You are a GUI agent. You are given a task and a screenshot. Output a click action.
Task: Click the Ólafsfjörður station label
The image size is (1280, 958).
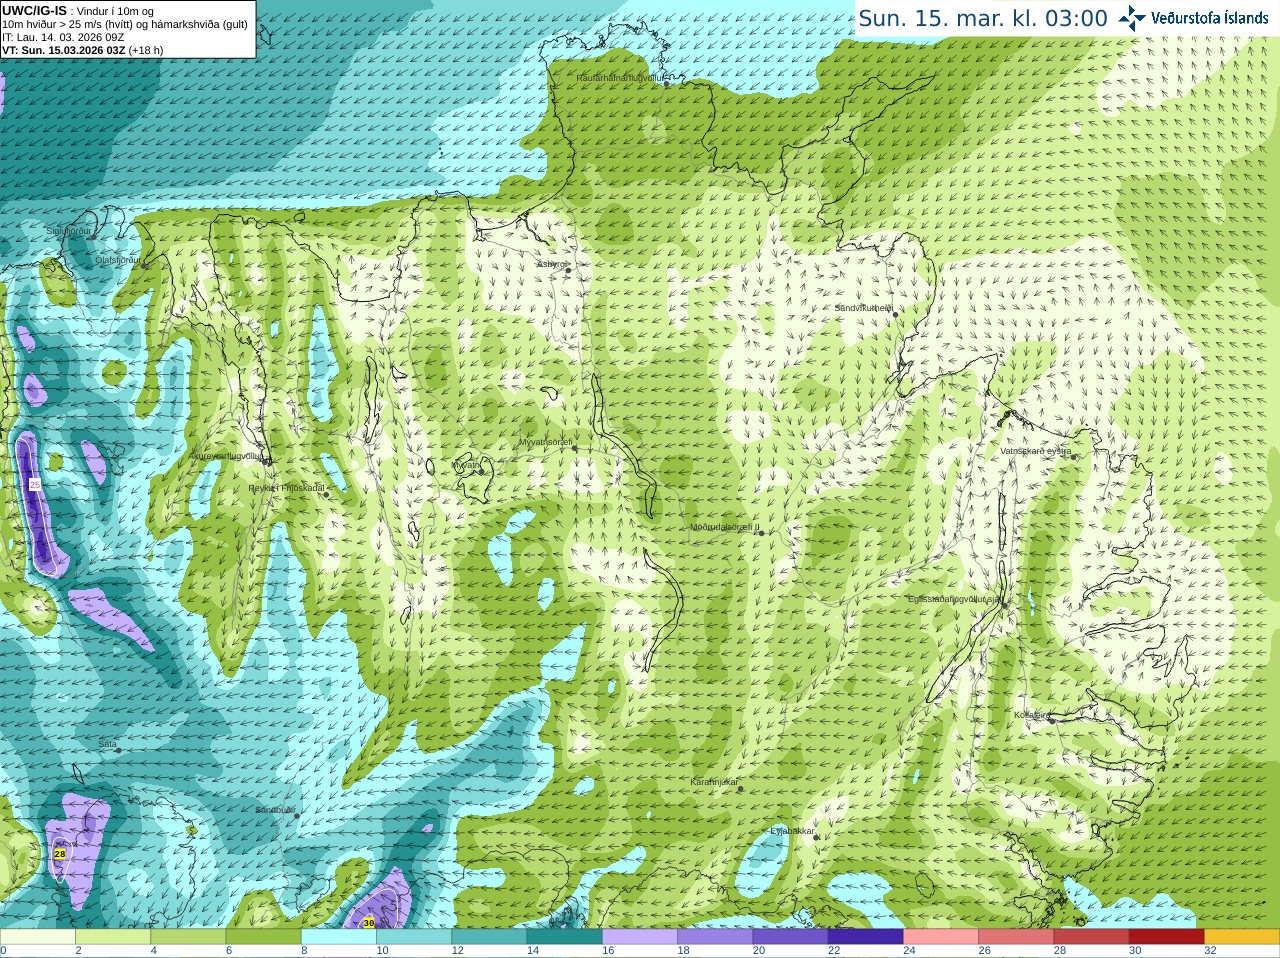[118, 260]
